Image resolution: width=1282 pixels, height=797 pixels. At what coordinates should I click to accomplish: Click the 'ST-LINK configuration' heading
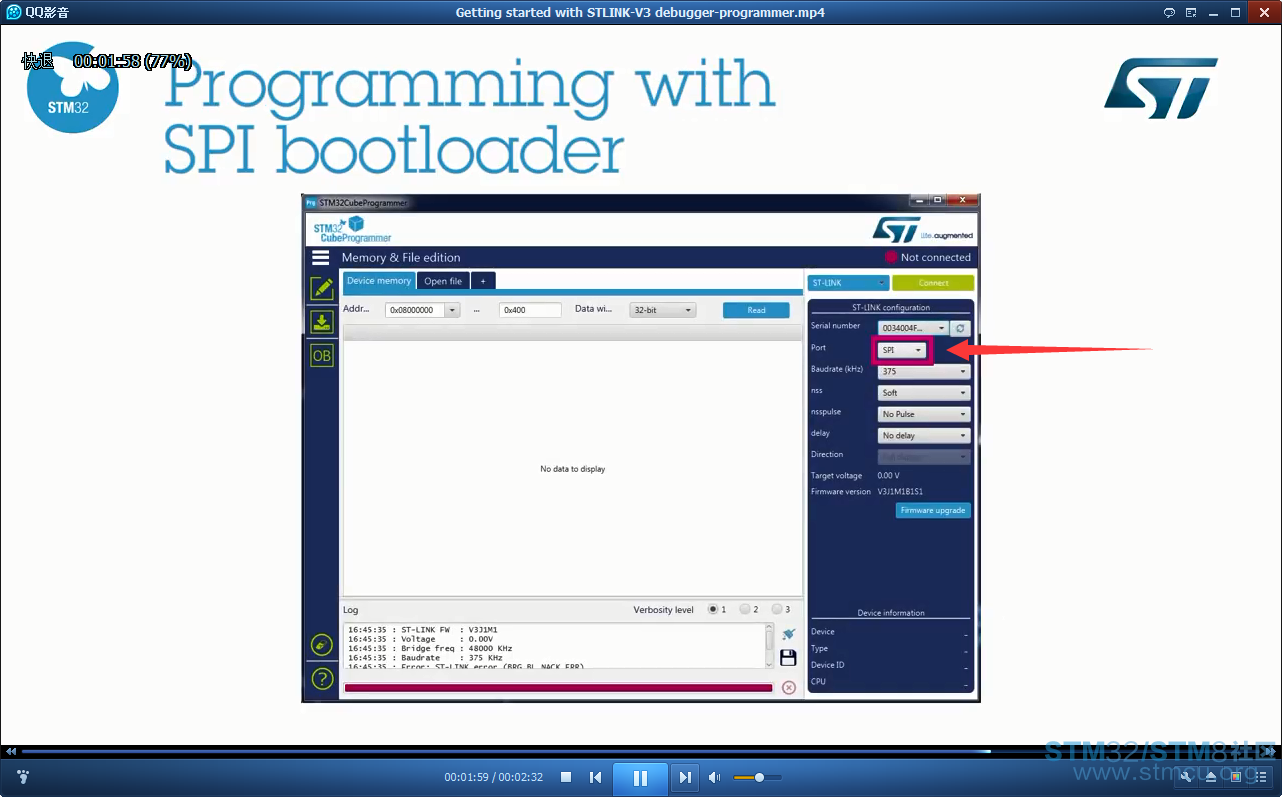[x=891, y=307]
